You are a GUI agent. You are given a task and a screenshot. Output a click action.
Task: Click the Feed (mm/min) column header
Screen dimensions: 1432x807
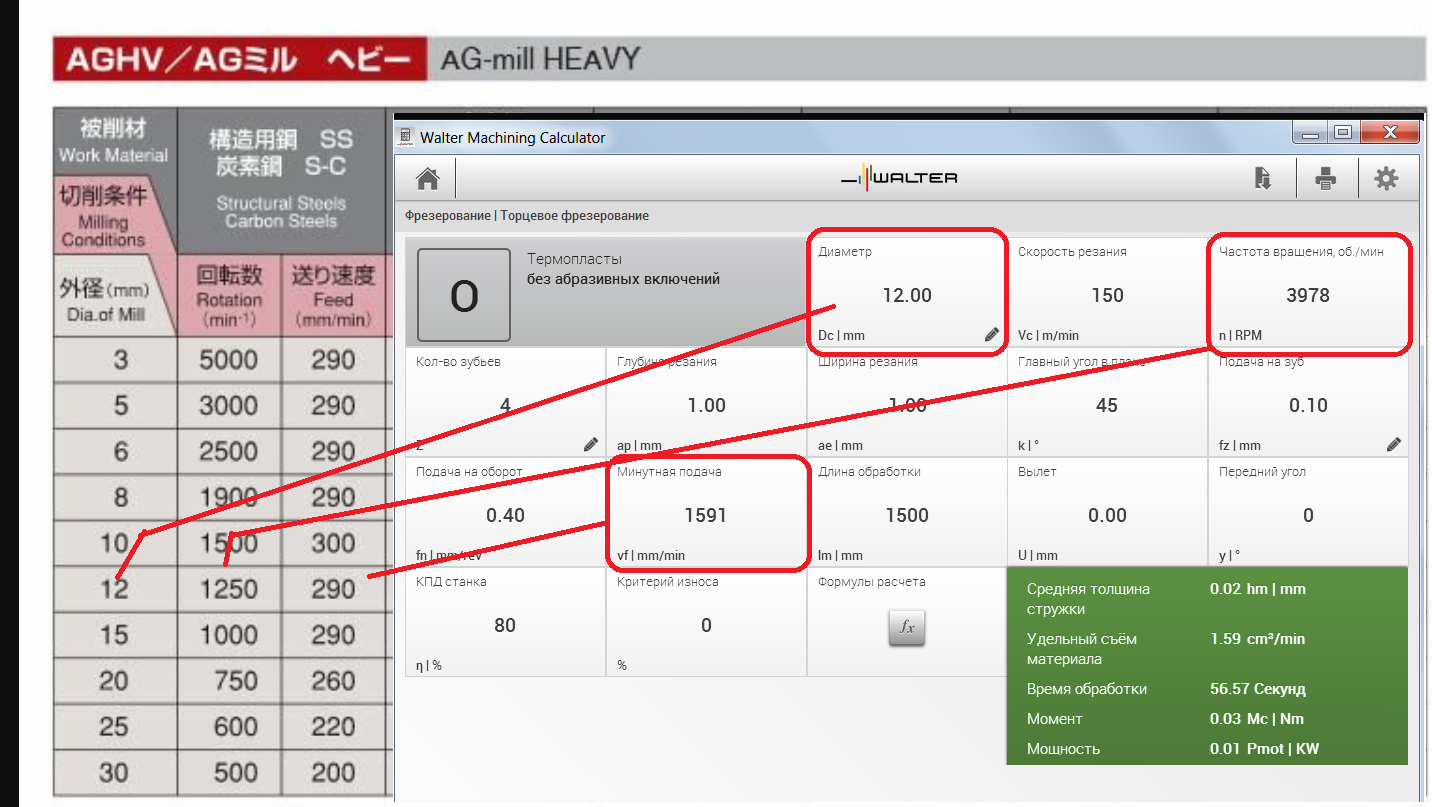pos(333,296)
